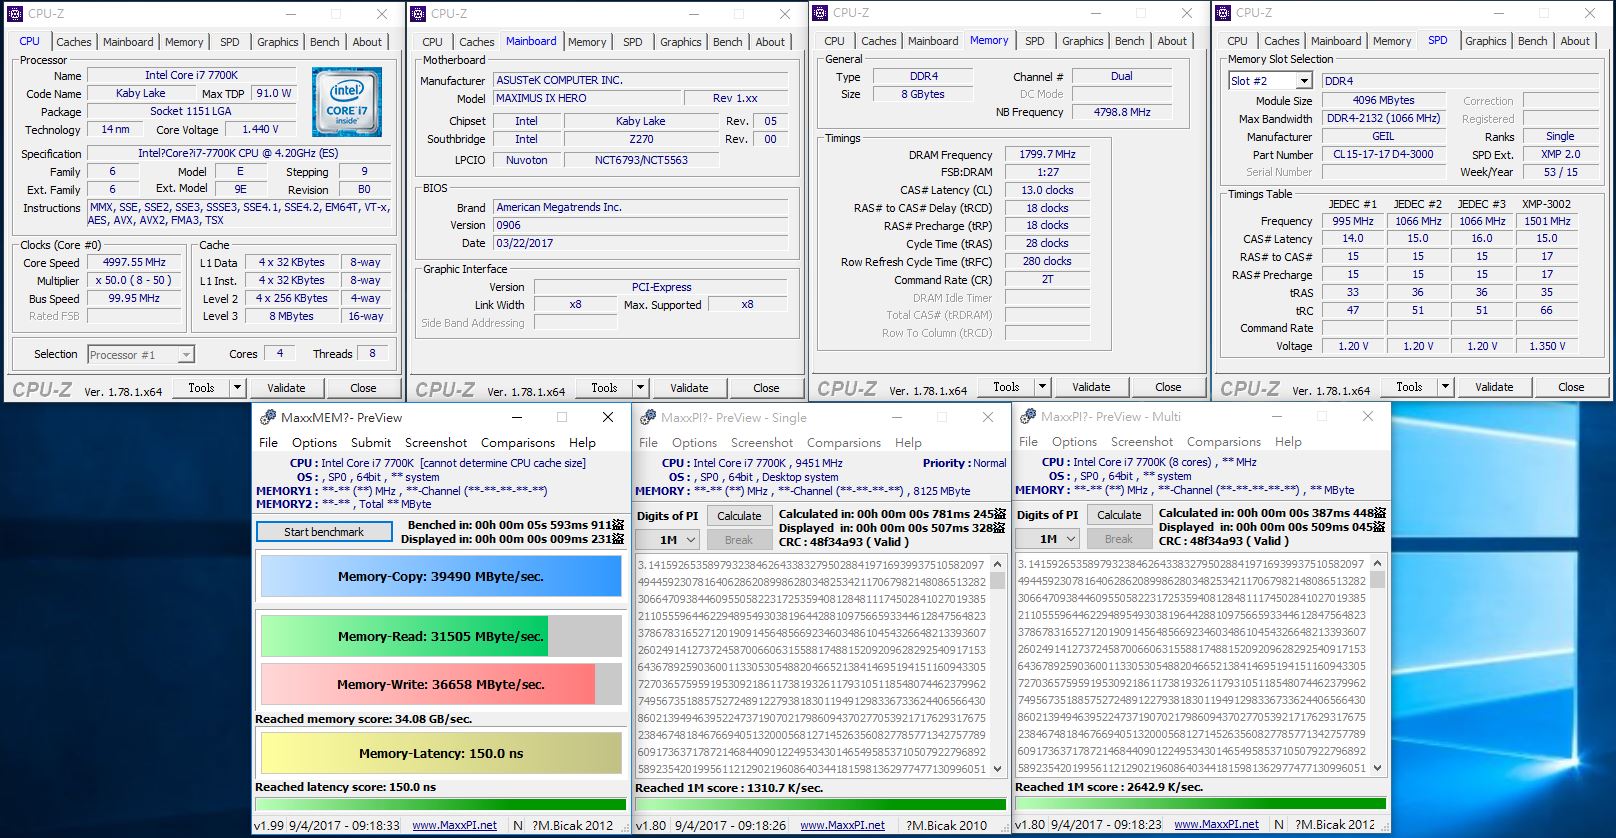The height and width of the screenshot is (838, 1616).
Task: Expand Digits of PI 1M dropdown in MaxxPI Multi
Action: pos(1069,538)
